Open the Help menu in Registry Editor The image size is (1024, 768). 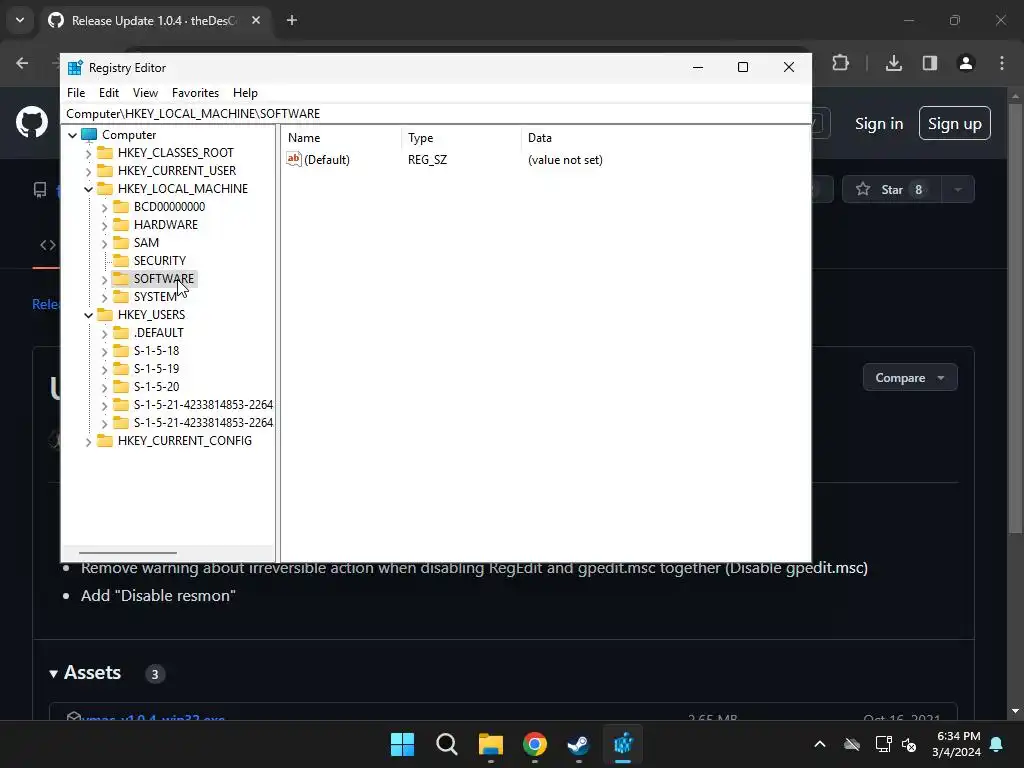click(x=246, y=93)
